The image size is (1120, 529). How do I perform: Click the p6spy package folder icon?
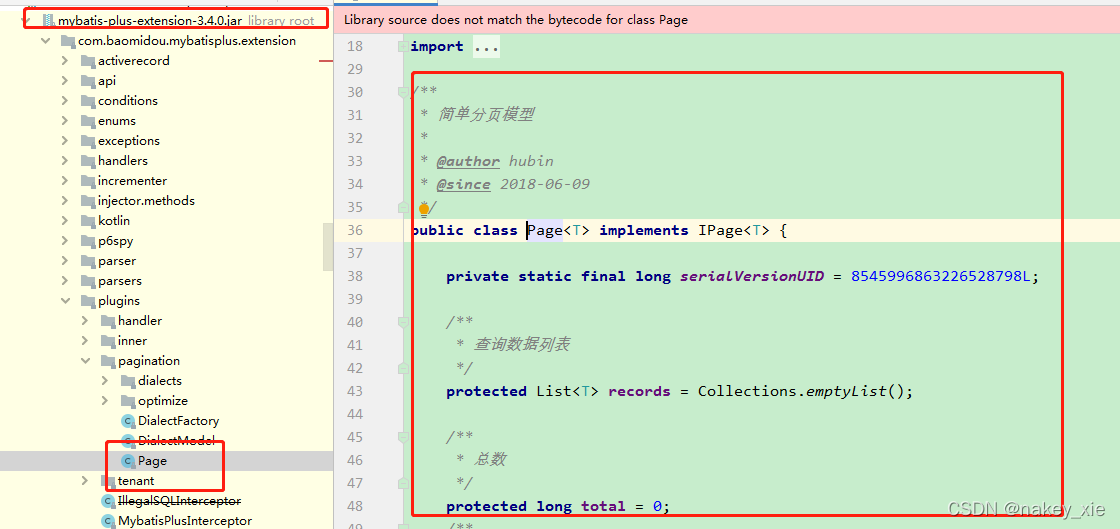[x=87, y=241]
